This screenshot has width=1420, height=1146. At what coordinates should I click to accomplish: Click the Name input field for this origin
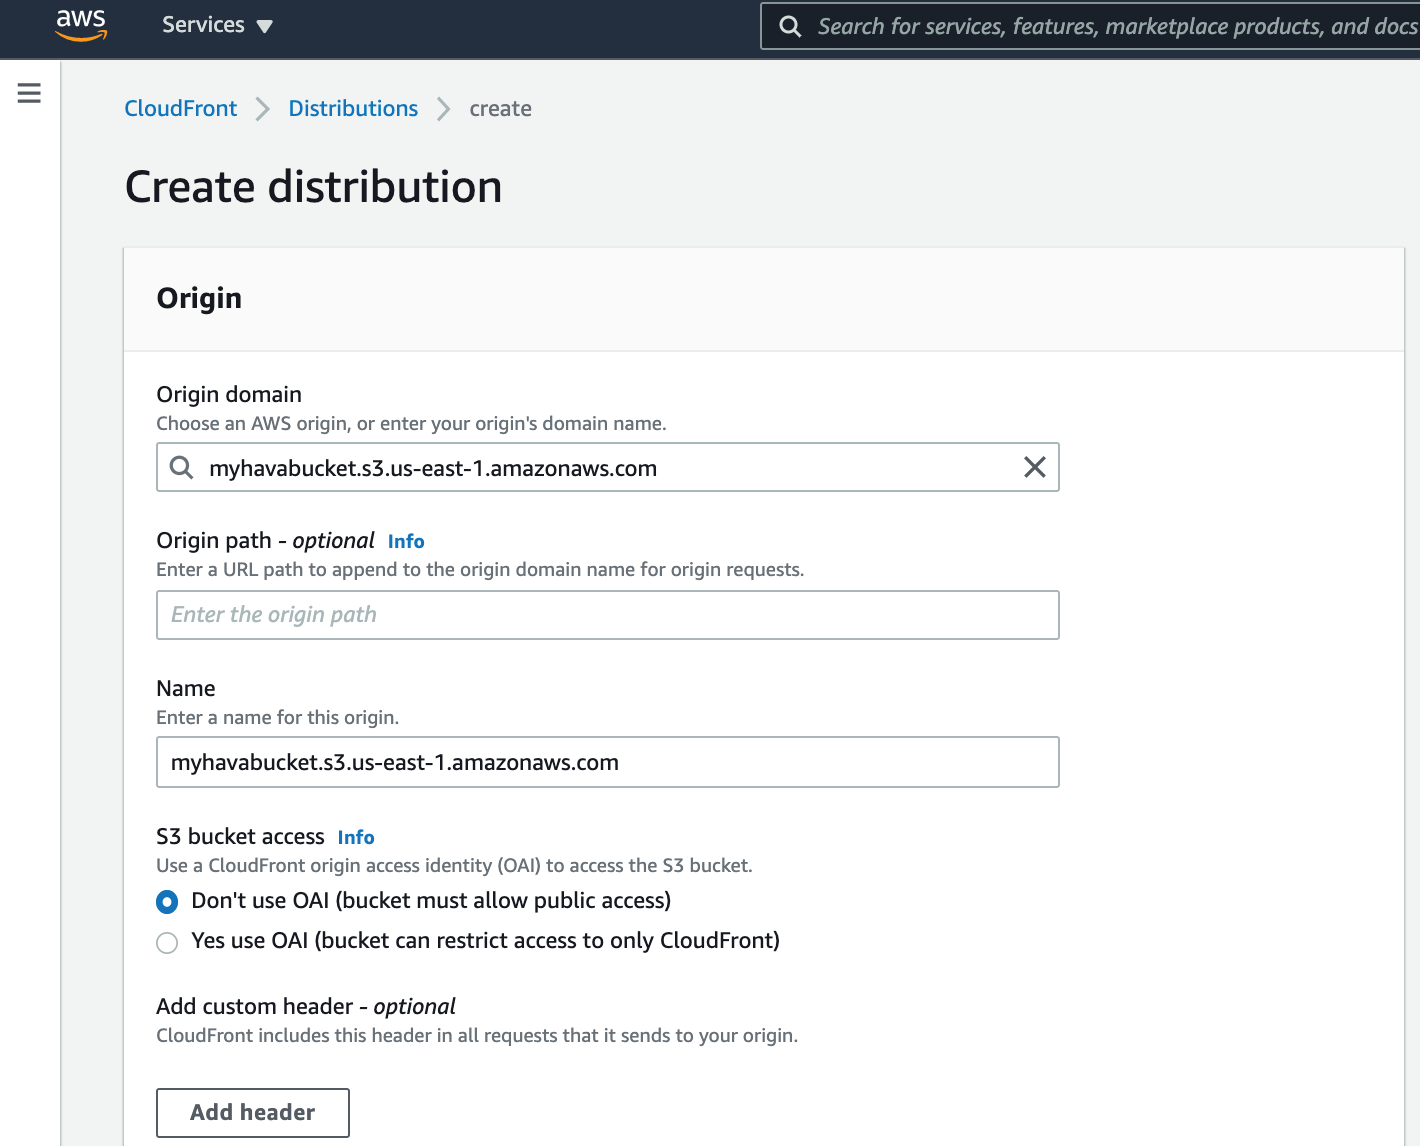click(607, 762)
